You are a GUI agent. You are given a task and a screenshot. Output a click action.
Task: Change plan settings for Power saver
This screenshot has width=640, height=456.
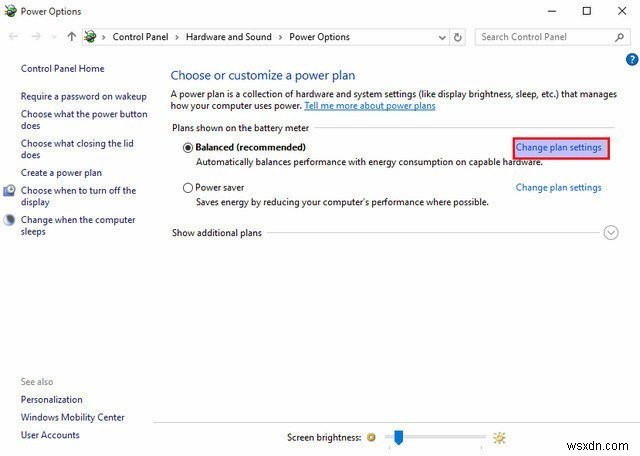coord(558,187)
